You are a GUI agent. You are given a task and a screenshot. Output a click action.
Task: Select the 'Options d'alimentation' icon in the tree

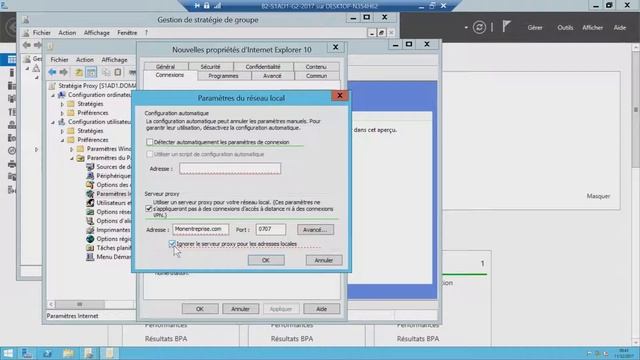coord(90,221)
